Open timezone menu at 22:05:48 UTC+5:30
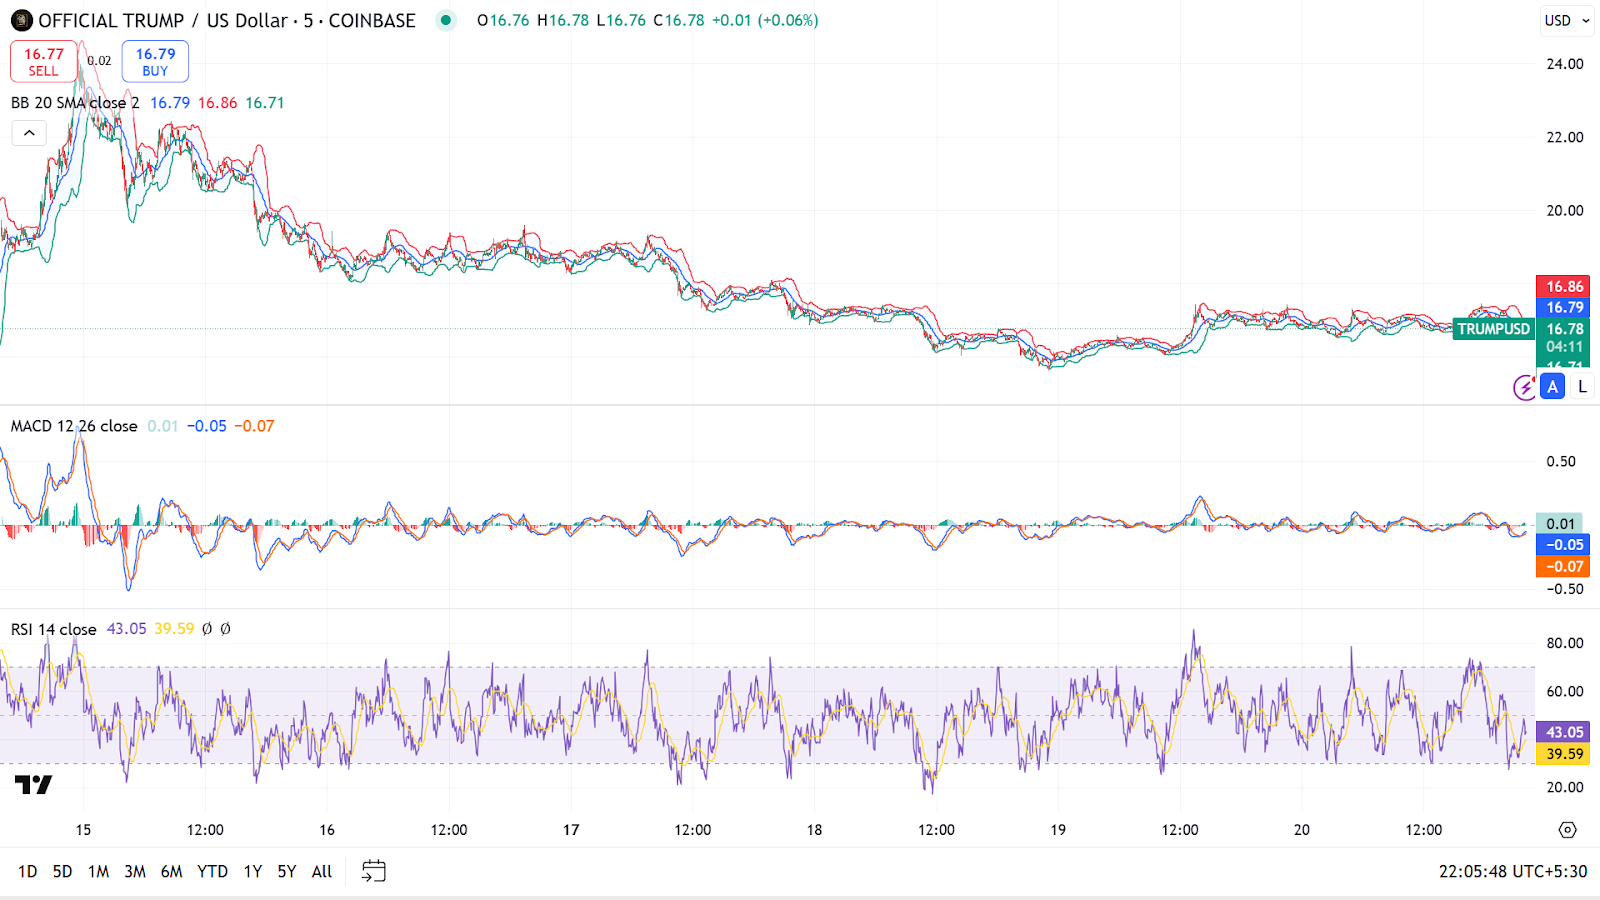The height and width of the screenshot is (900, 1600). point(1512,871)
